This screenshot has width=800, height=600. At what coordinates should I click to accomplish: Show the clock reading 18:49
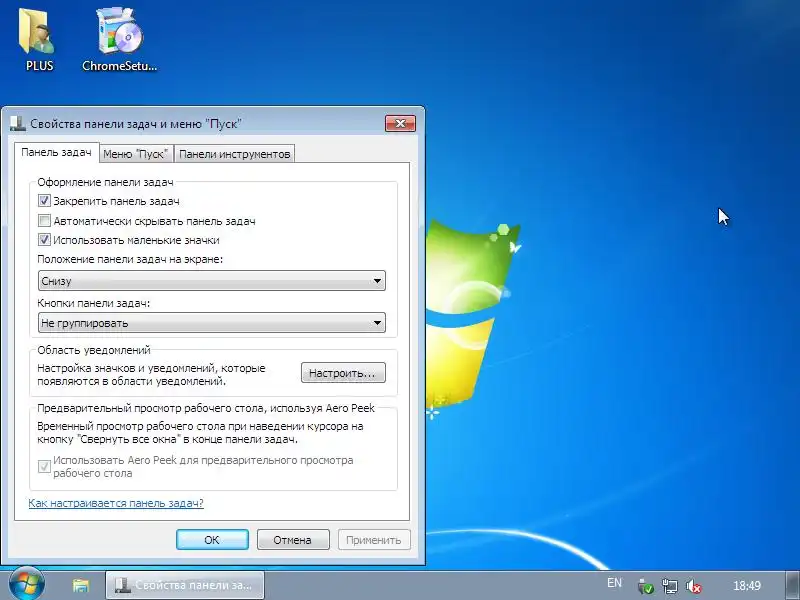pos(747,586)
